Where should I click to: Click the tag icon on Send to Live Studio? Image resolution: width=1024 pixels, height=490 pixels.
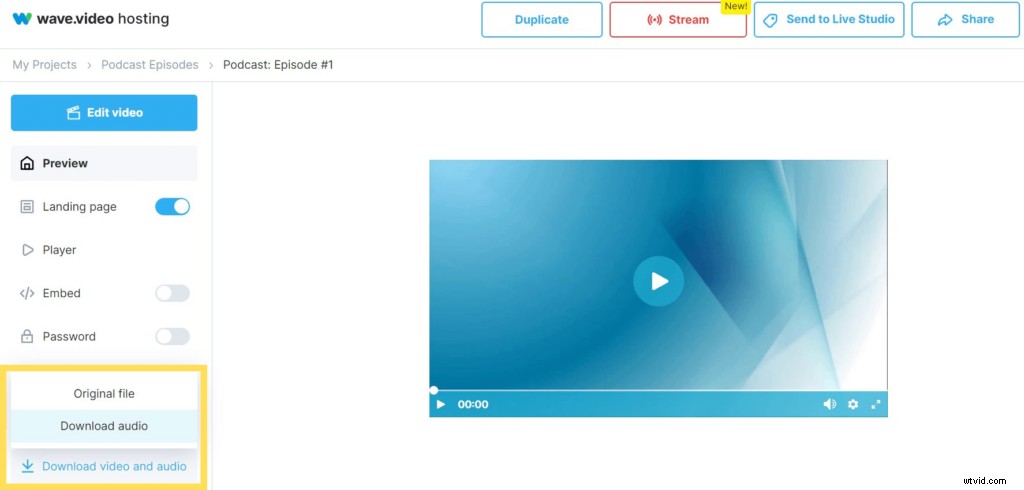(771, 20)
